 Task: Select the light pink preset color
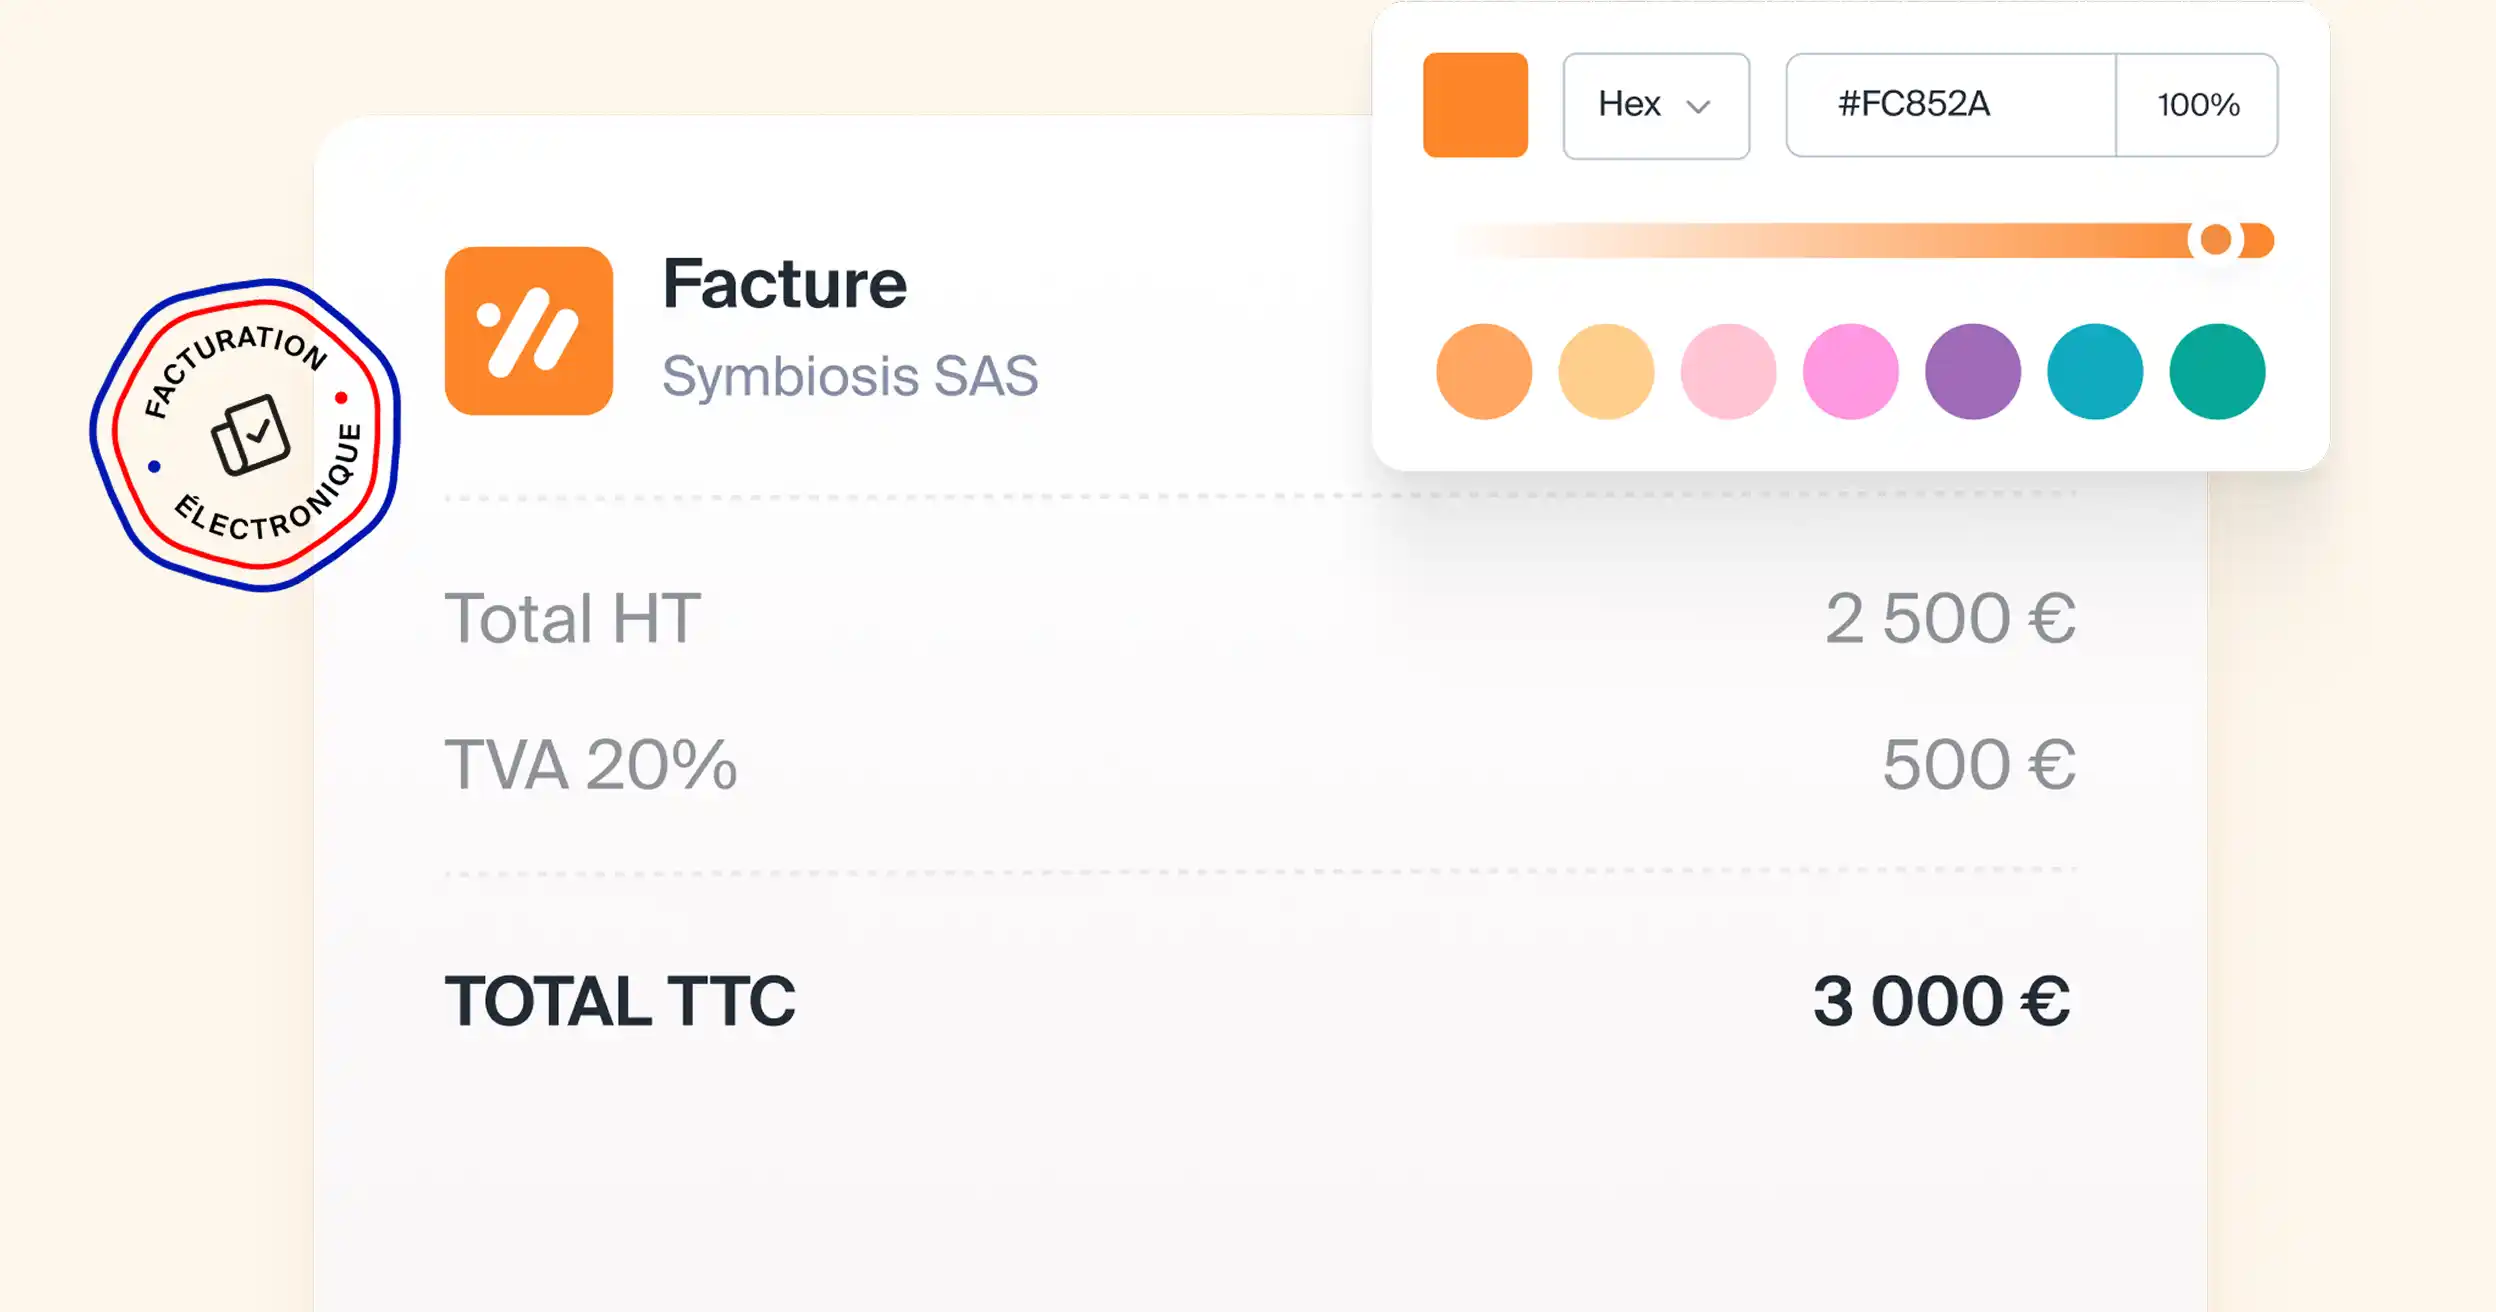click(1728, 371)
